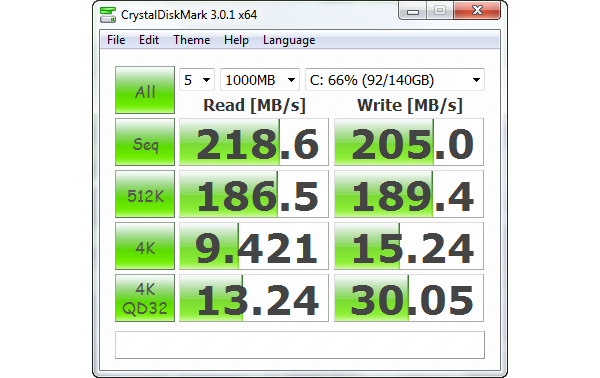This screenshot has width=600, height=378.
Task: Open the Edit menu
Action: (x=149, y=40)
